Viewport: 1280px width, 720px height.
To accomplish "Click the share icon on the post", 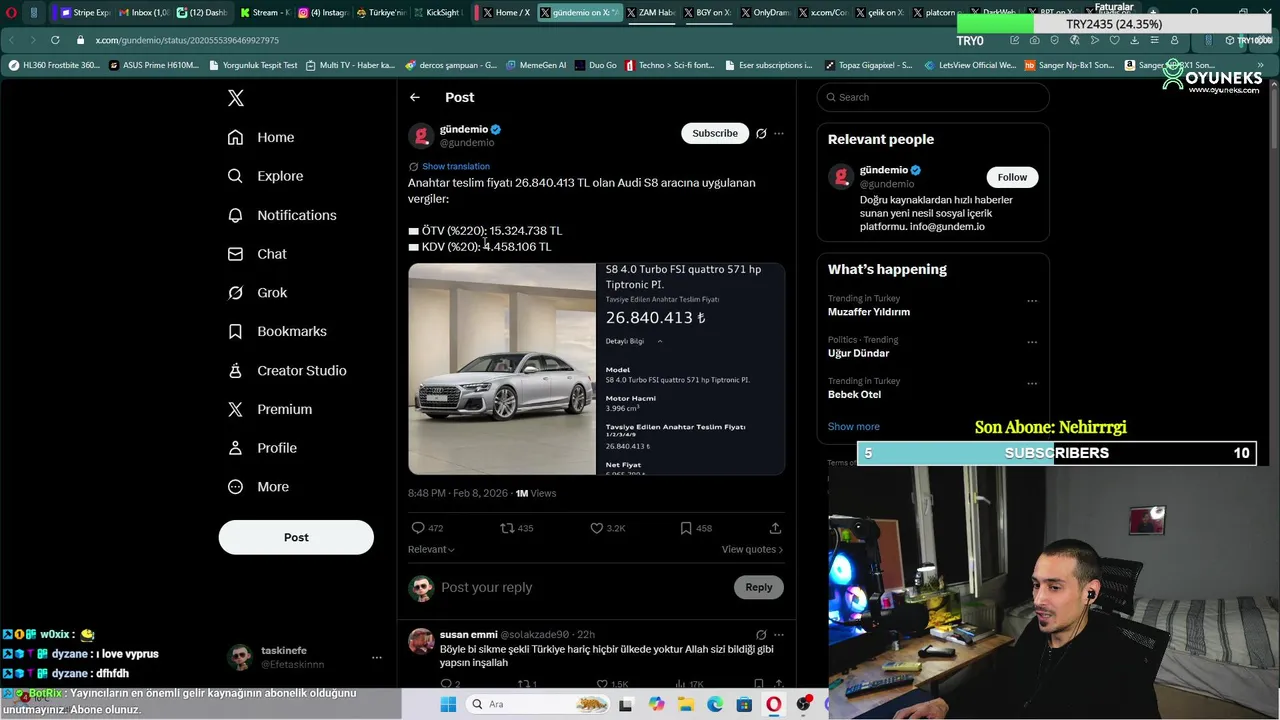I will point(775,528).
